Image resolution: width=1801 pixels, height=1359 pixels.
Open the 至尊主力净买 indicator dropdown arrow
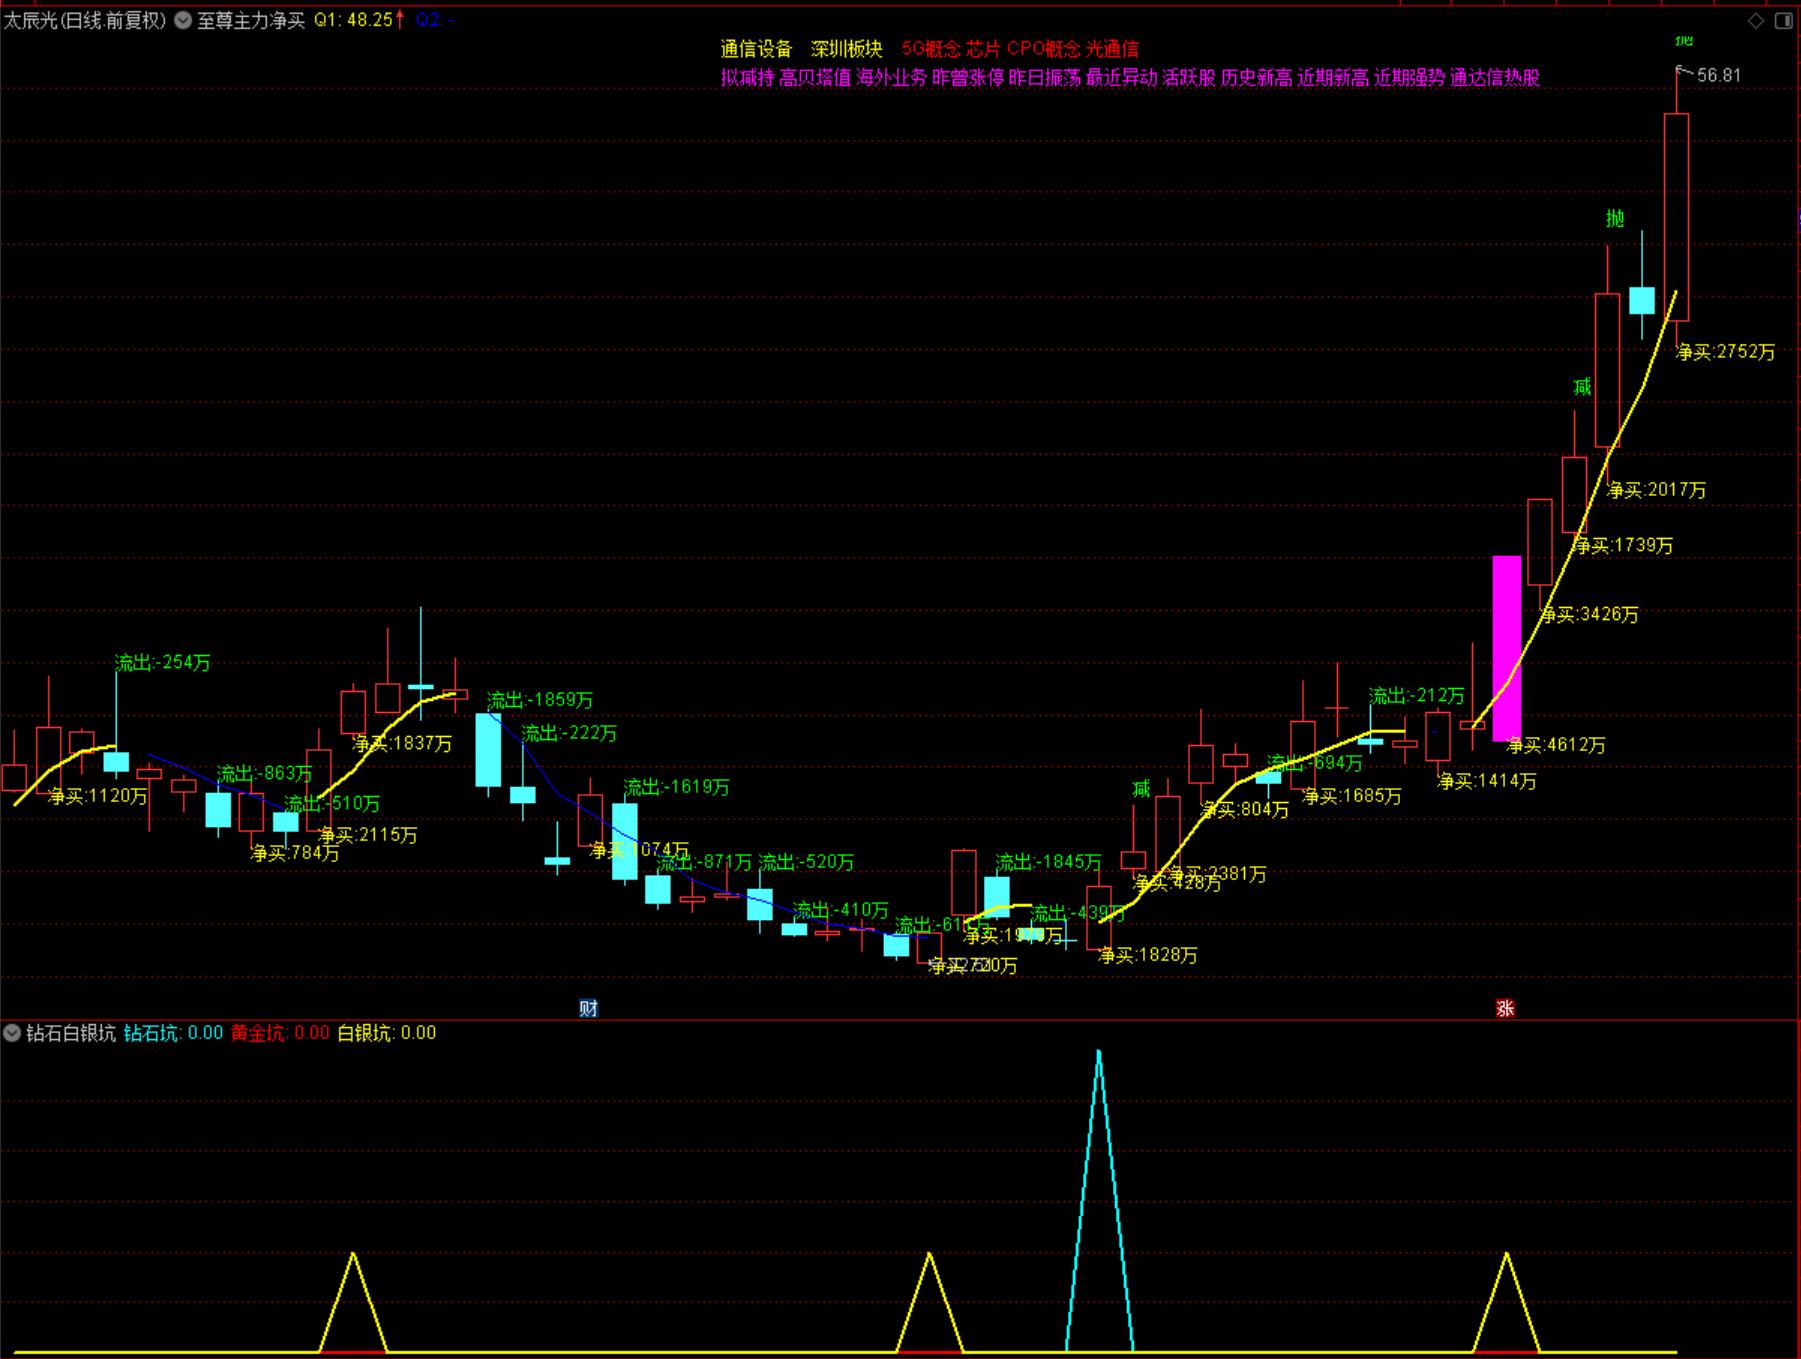coord(184,20)
